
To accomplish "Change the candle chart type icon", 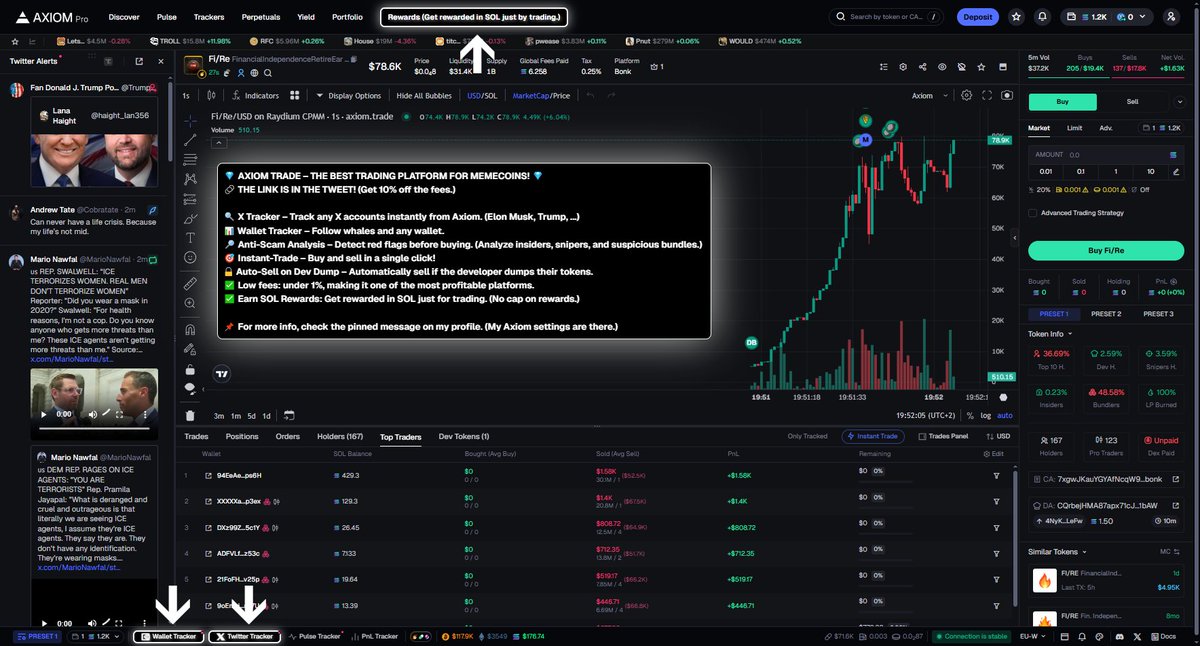I will click(x=211, y=96).
